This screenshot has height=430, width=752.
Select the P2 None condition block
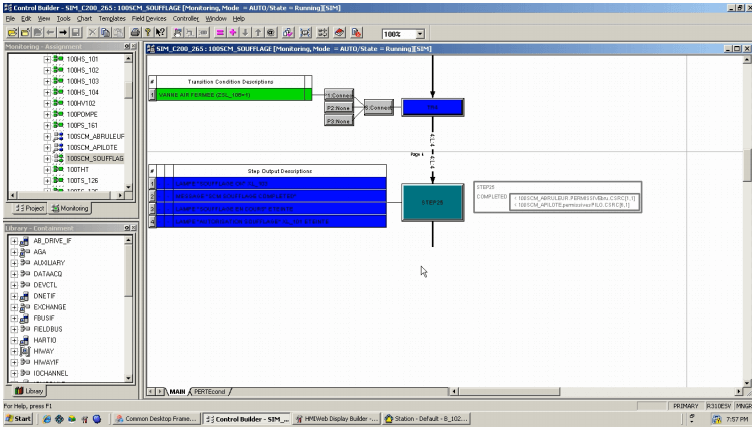coord(337,107)
